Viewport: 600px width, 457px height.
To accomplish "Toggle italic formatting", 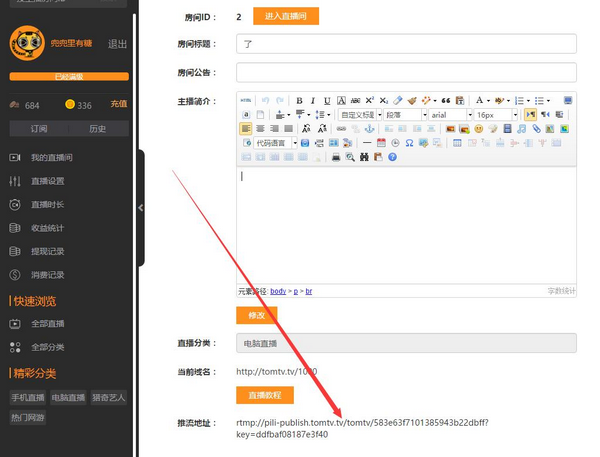I will (x=313, y=101).
